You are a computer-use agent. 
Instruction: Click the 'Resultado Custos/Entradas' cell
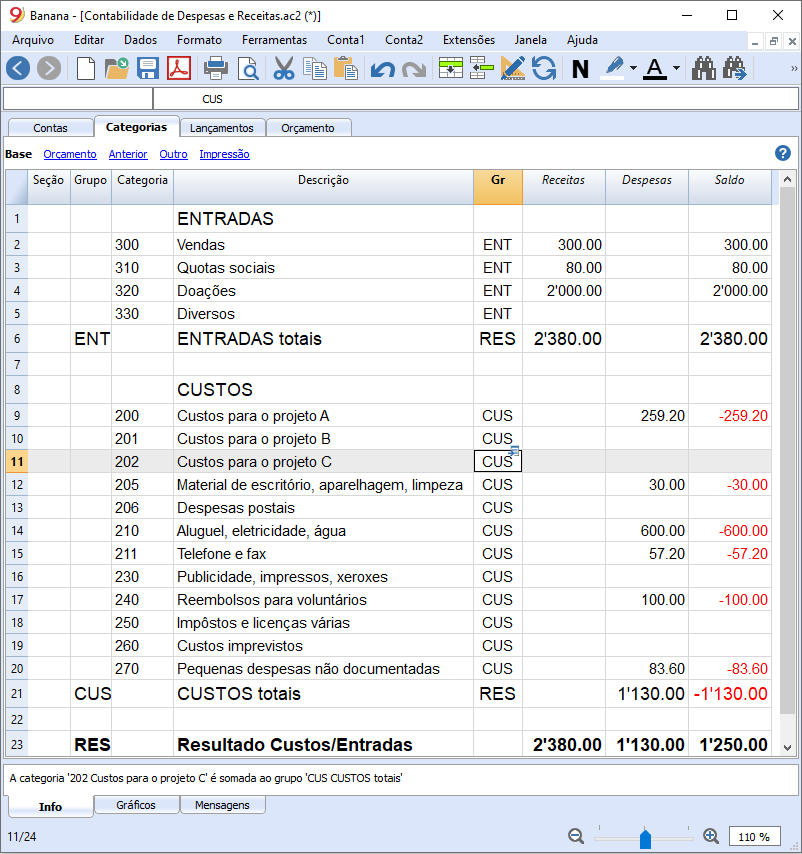(323, 744)
